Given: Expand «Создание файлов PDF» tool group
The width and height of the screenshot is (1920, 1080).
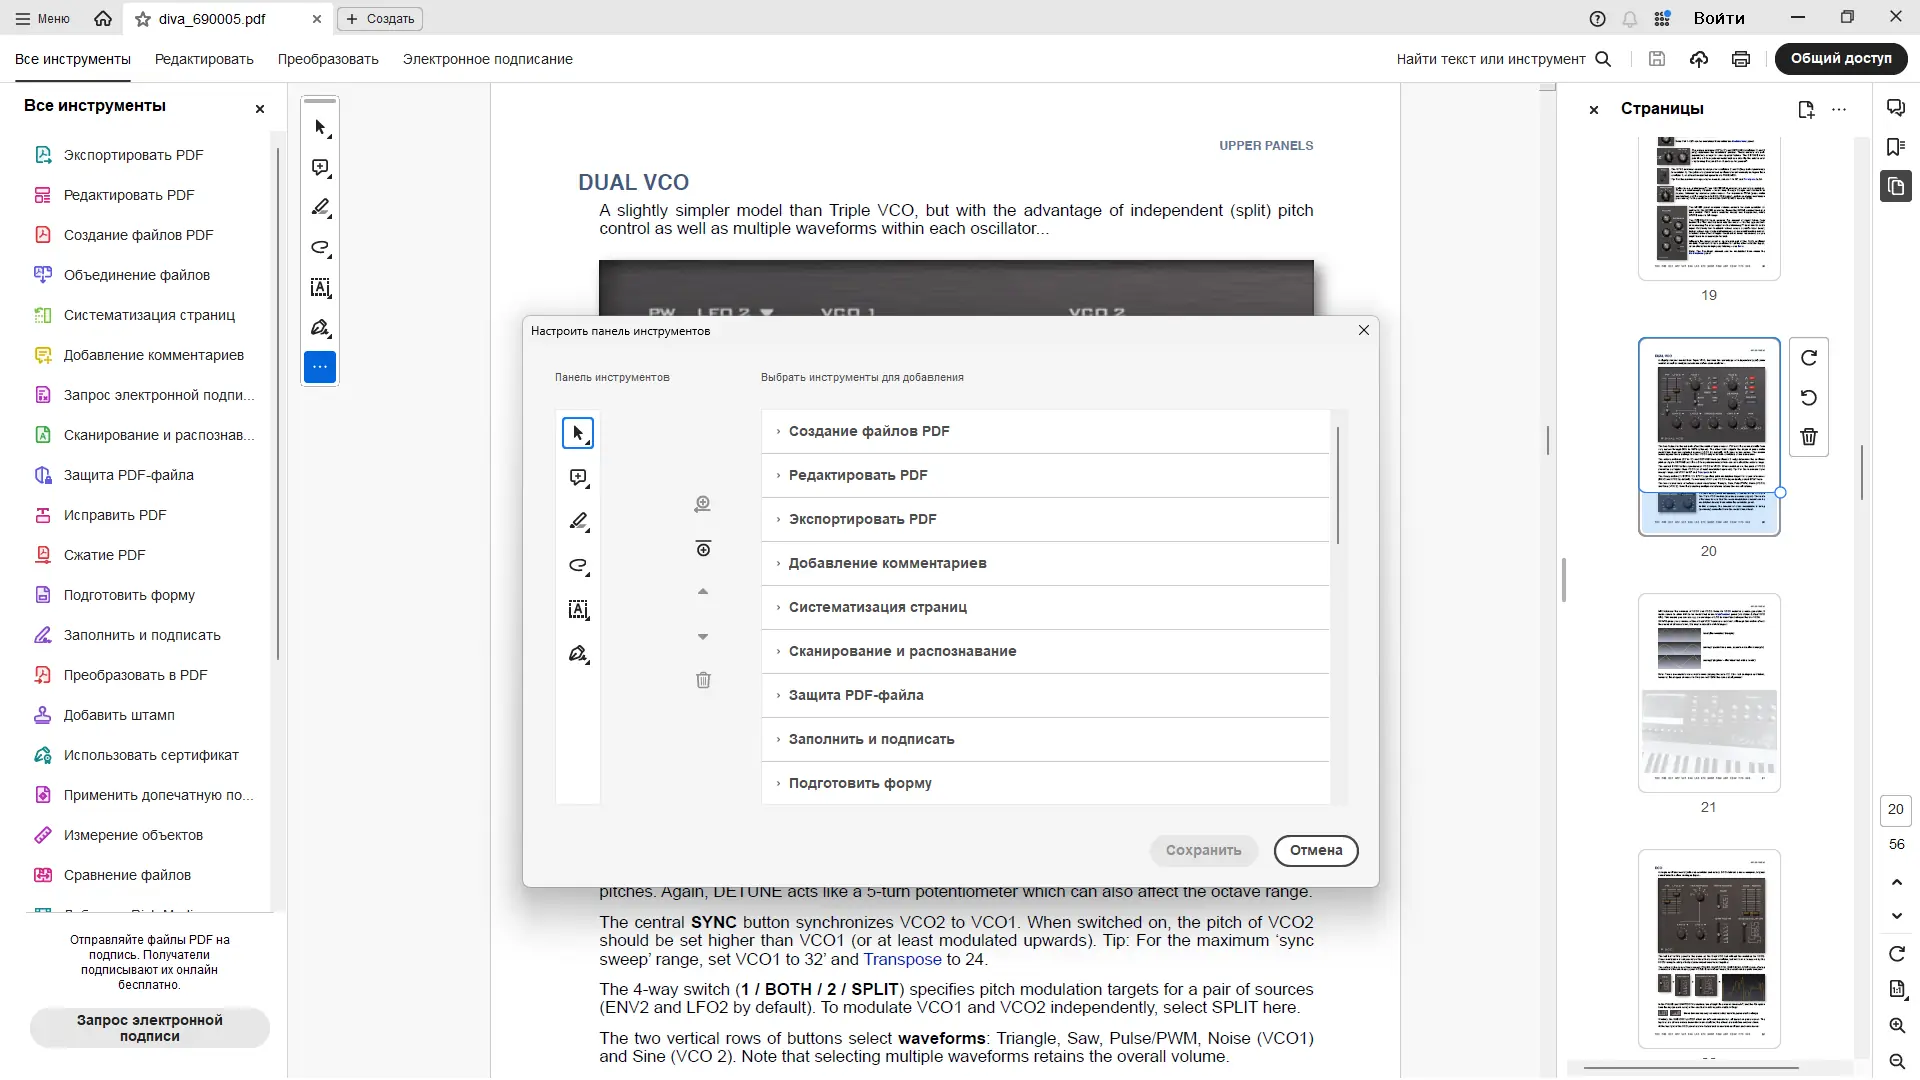Looking at the screenshot, I should [868, 431].
